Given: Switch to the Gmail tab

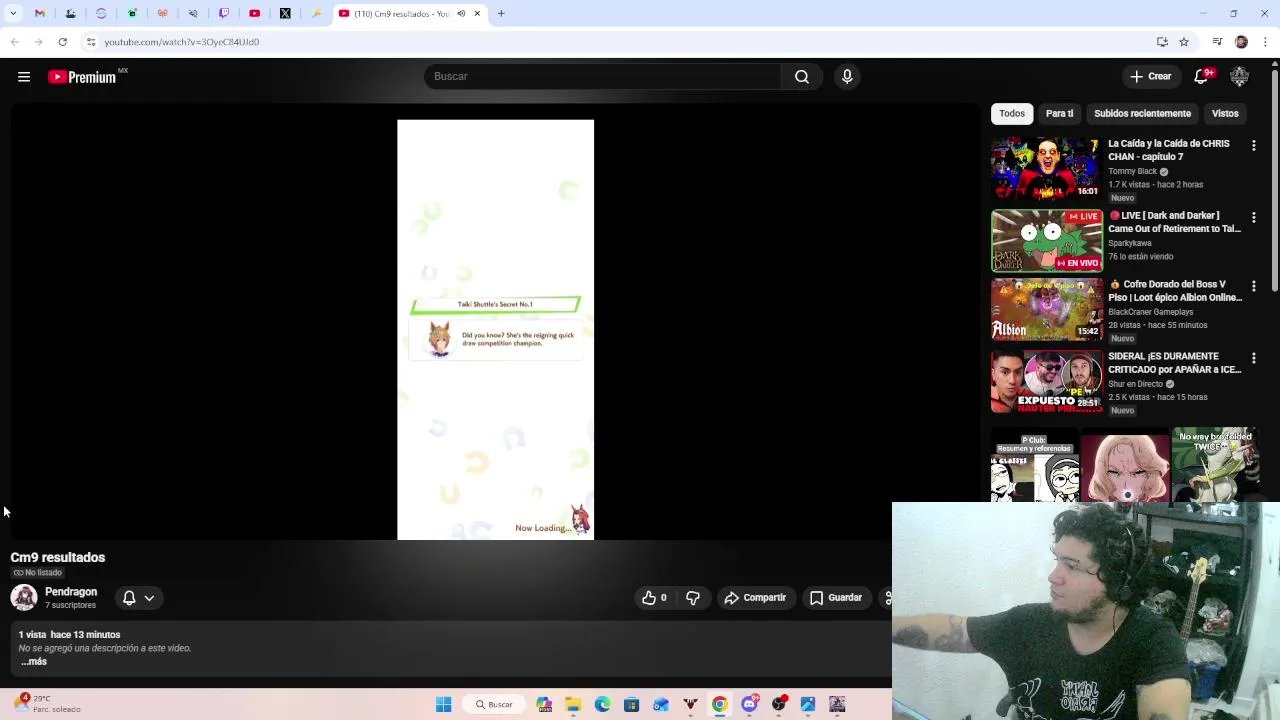Looking at the screenshot, I should pyautogui.click(x=40, y=14).
